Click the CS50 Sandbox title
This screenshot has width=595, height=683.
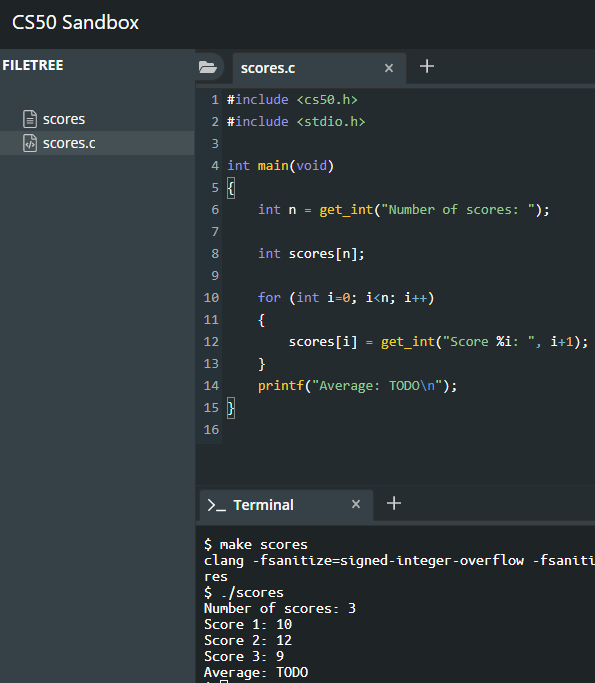coord(75,22)
